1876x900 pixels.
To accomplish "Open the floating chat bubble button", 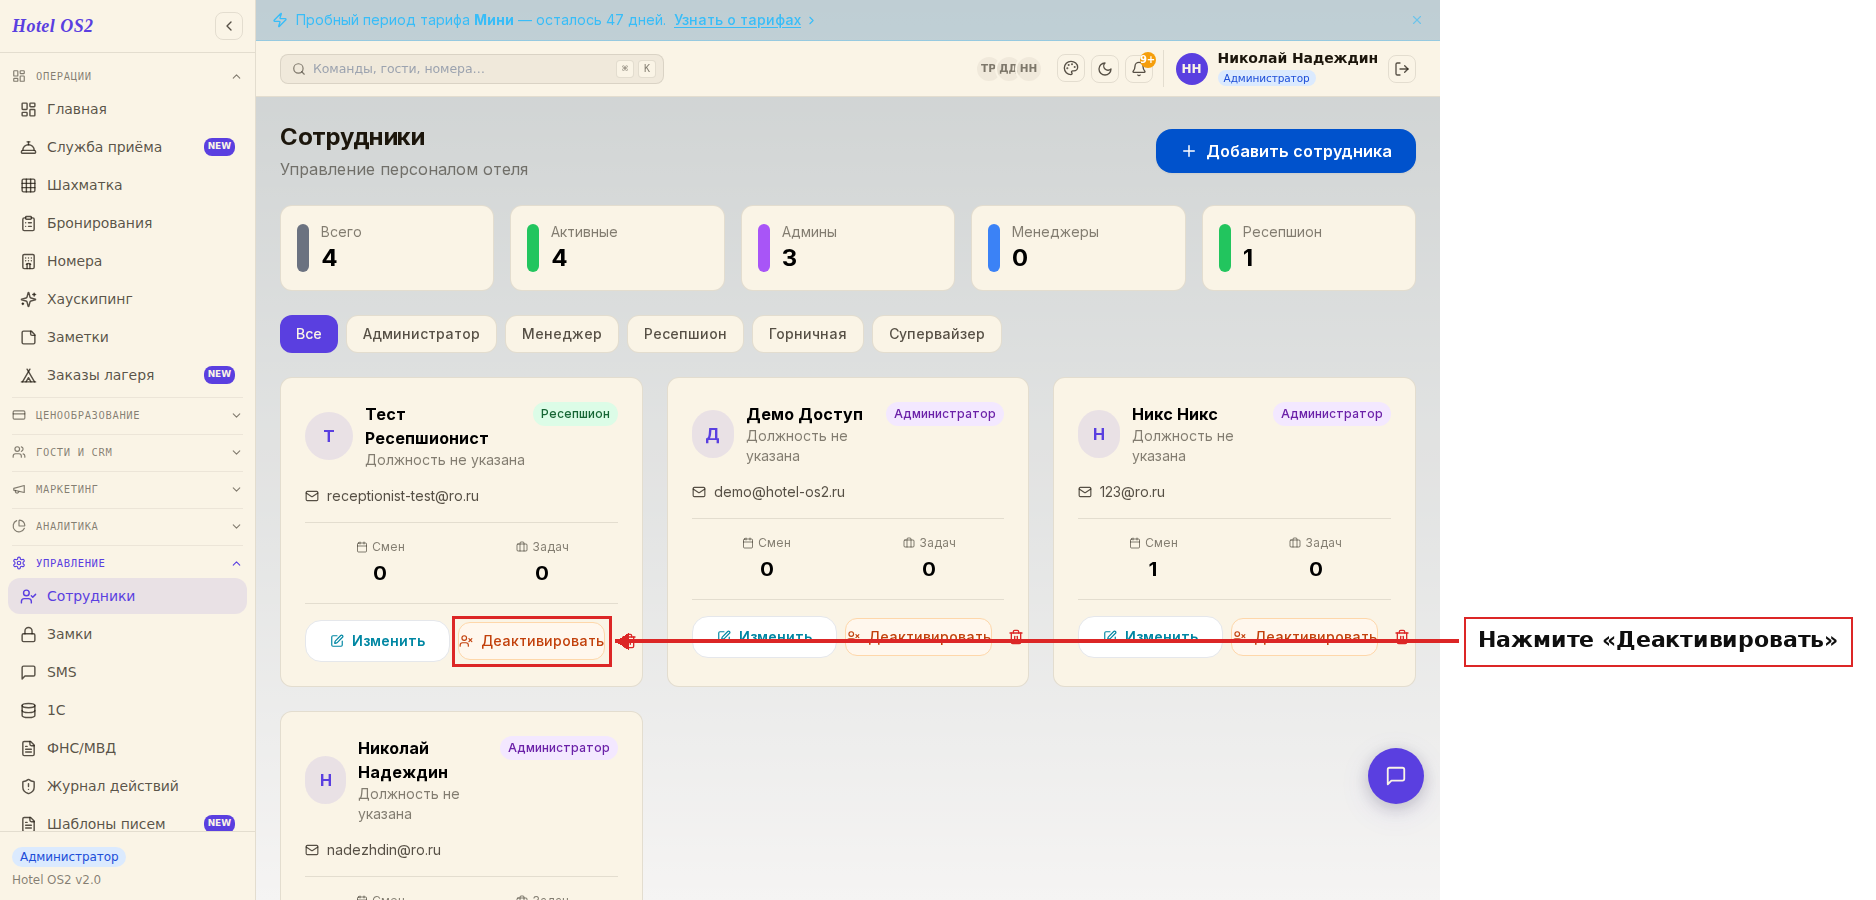I will tap(1396, 776).
